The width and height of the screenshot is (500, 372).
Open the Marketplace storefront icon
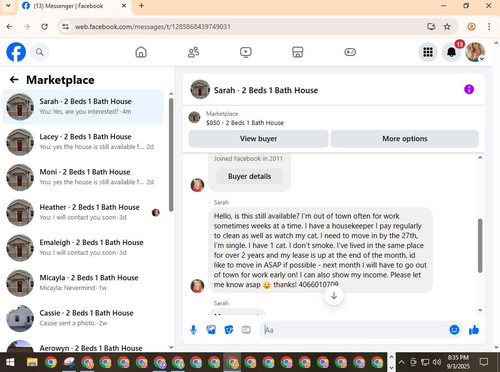(298, 52)
